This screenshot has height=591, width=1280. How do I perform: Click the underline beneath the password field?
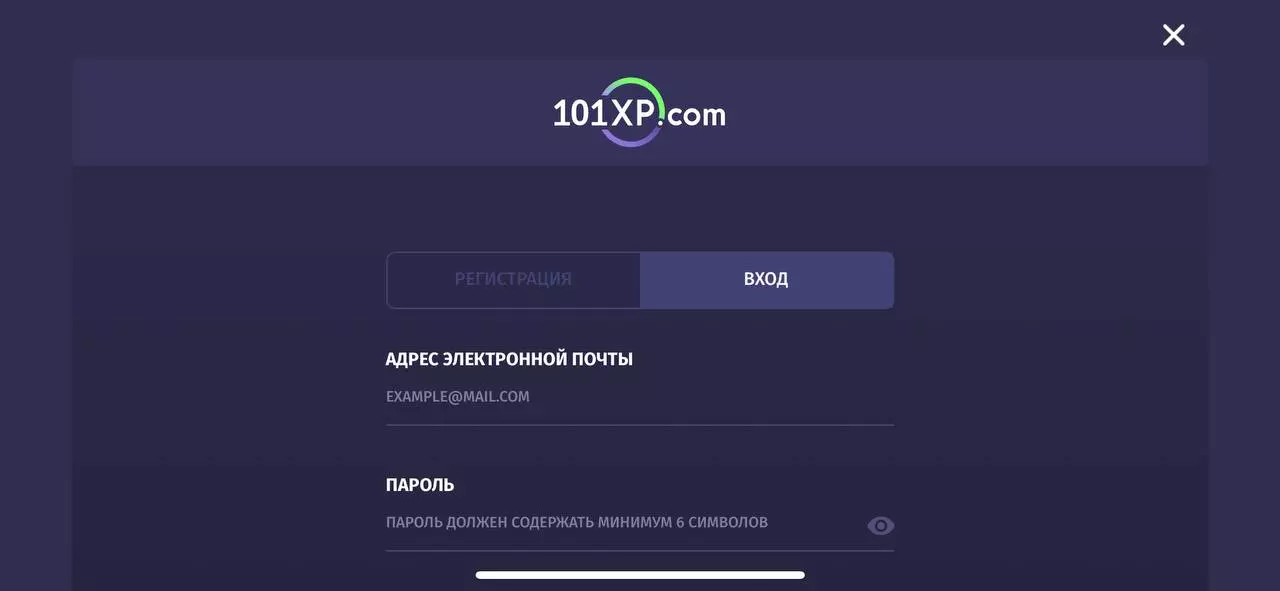point(640,550)
